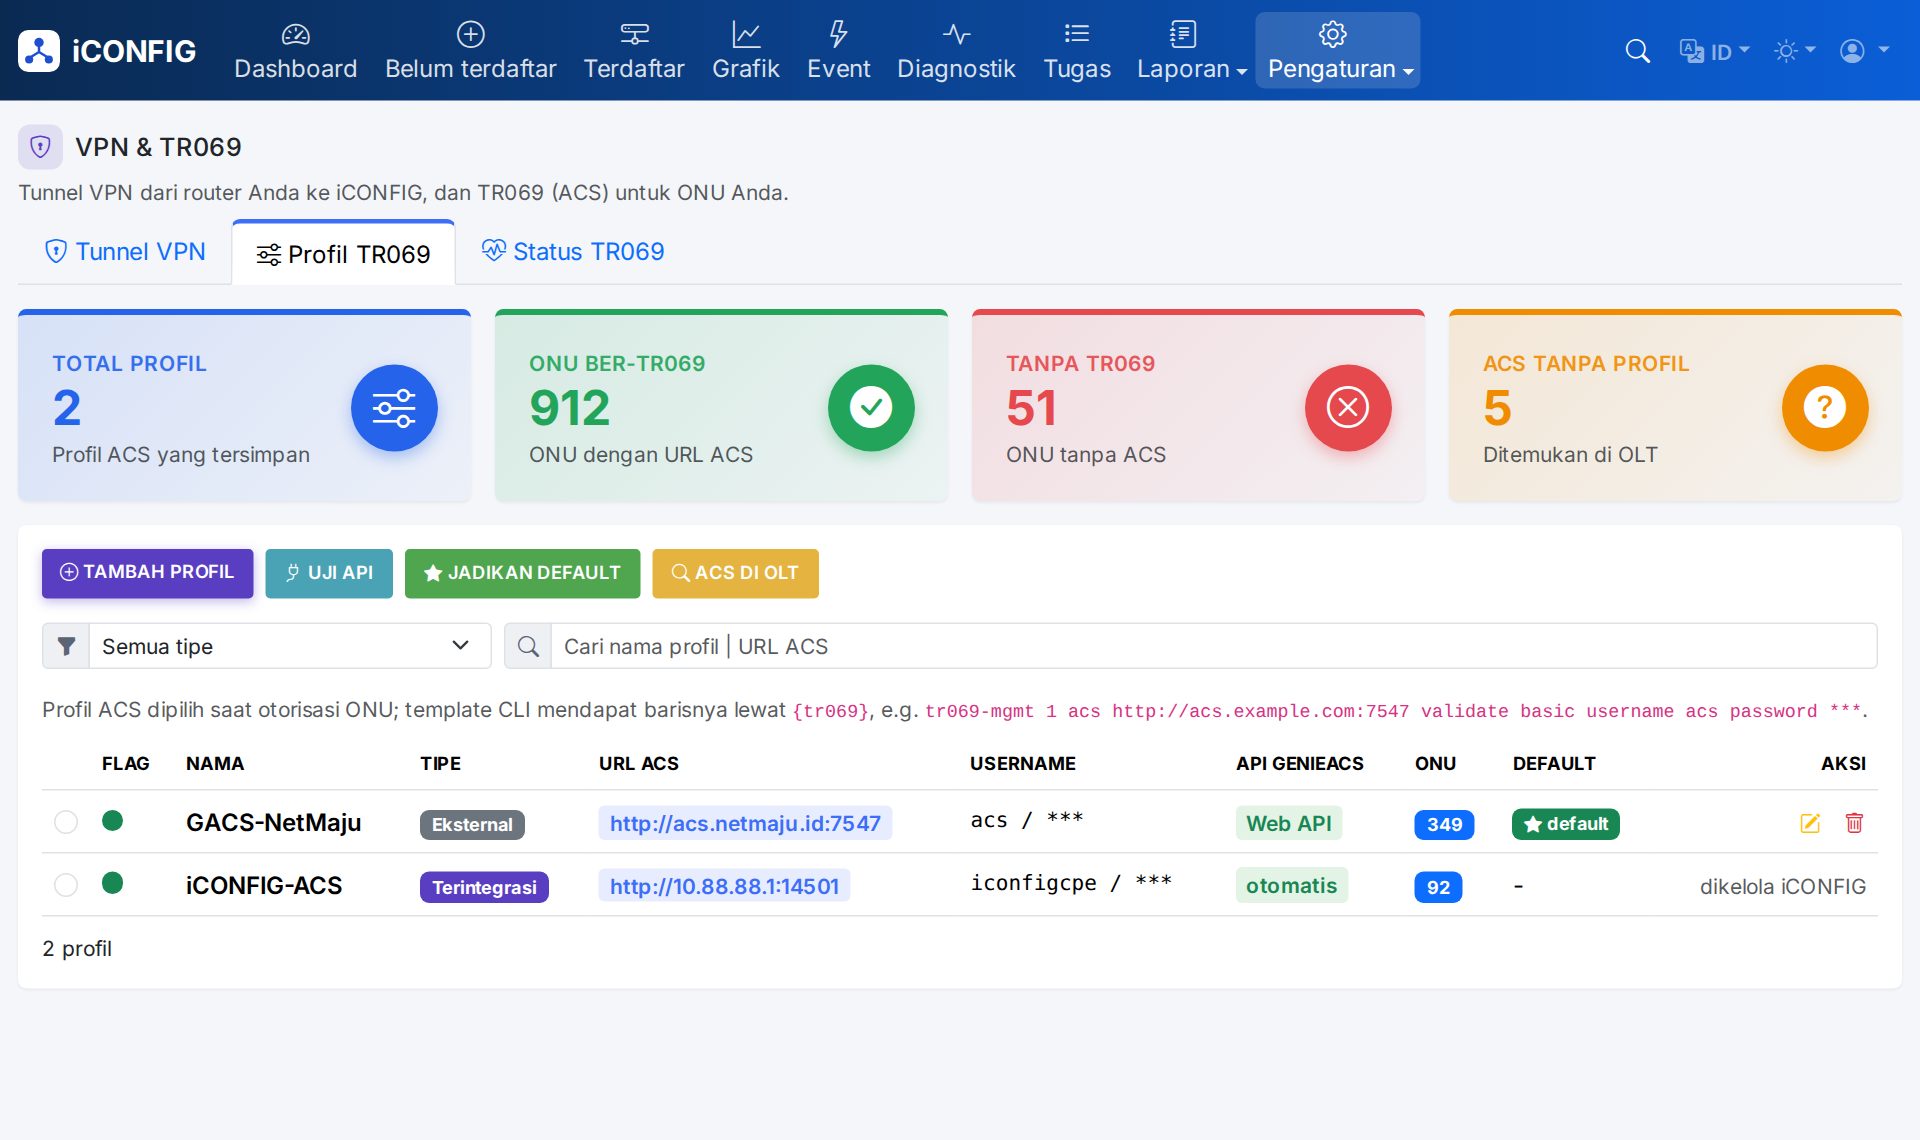1920x1140 pixels.
Task: Open the http://acs.netmaju.id:7547 link
Action: coord(745,823)
